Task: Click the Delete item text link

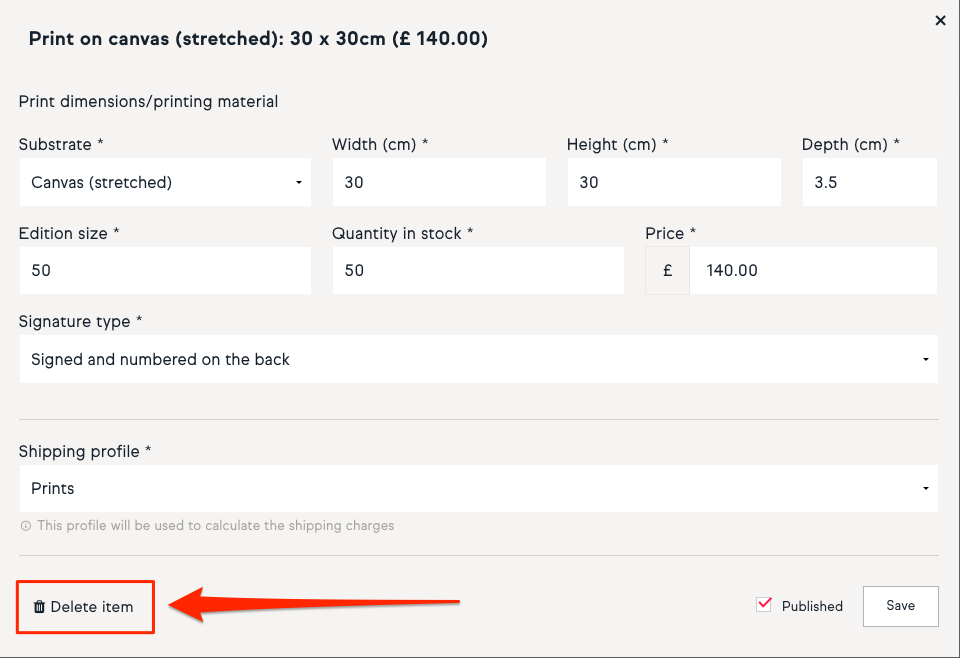Action: pos(92,607)
